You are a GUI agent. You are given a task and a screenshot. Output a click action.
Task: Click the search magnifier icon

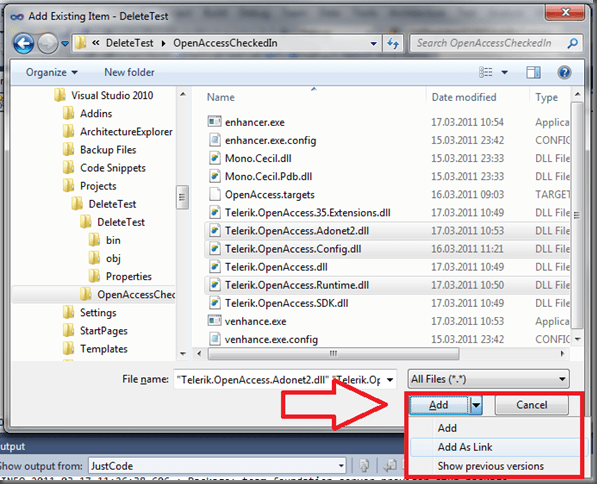(x=572, y=43)
